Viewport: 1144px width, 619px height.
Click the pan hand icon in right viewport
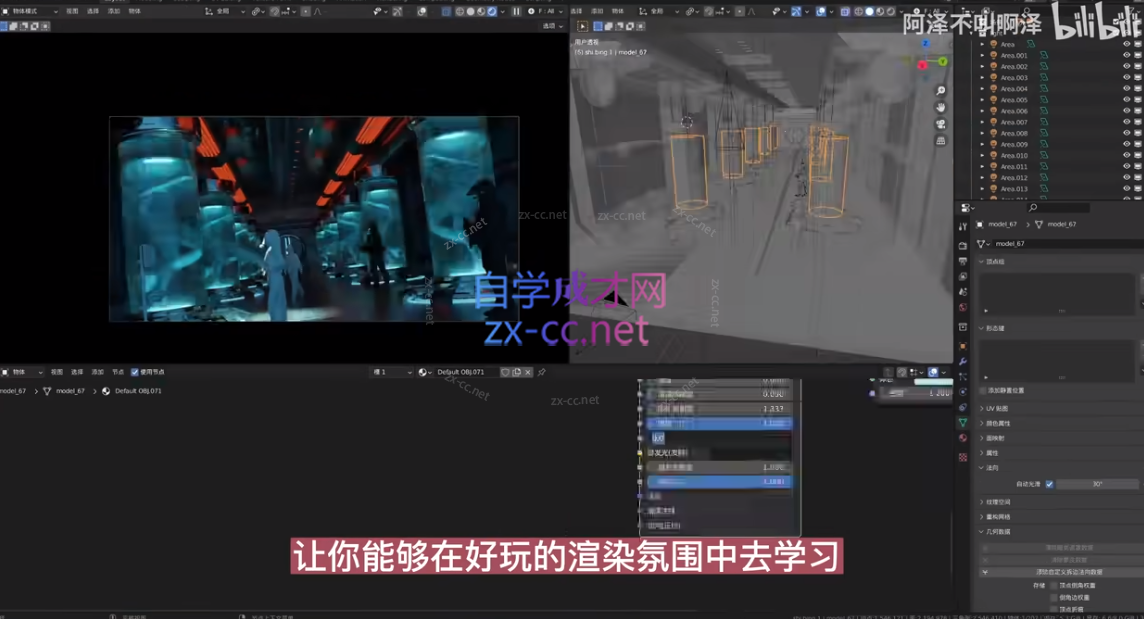click(941, 107)
